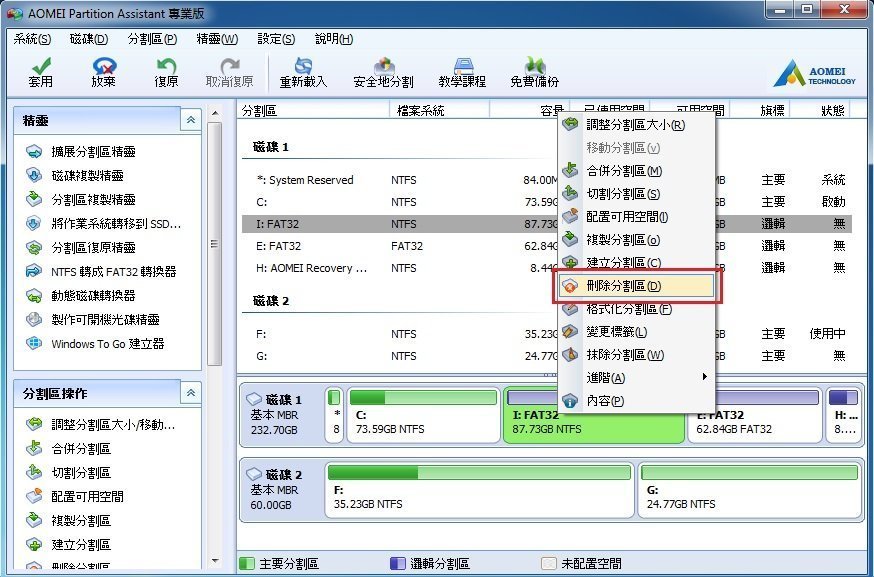Viewport: 874px width, 577px height.
Task: Select 內容(P) from context menu
Action: (636, 400)
